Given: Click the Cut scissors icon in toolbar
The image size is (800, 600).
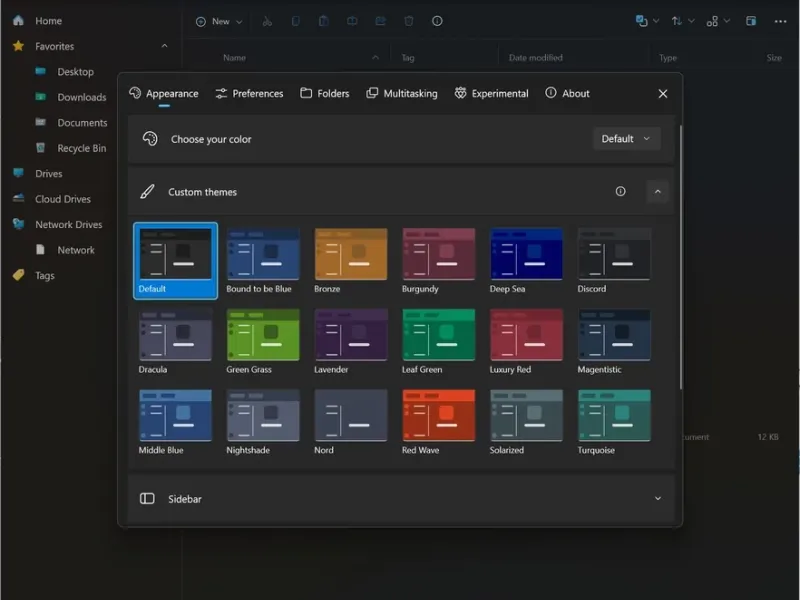Looking at the screenshot, I should tap(266, 21).
